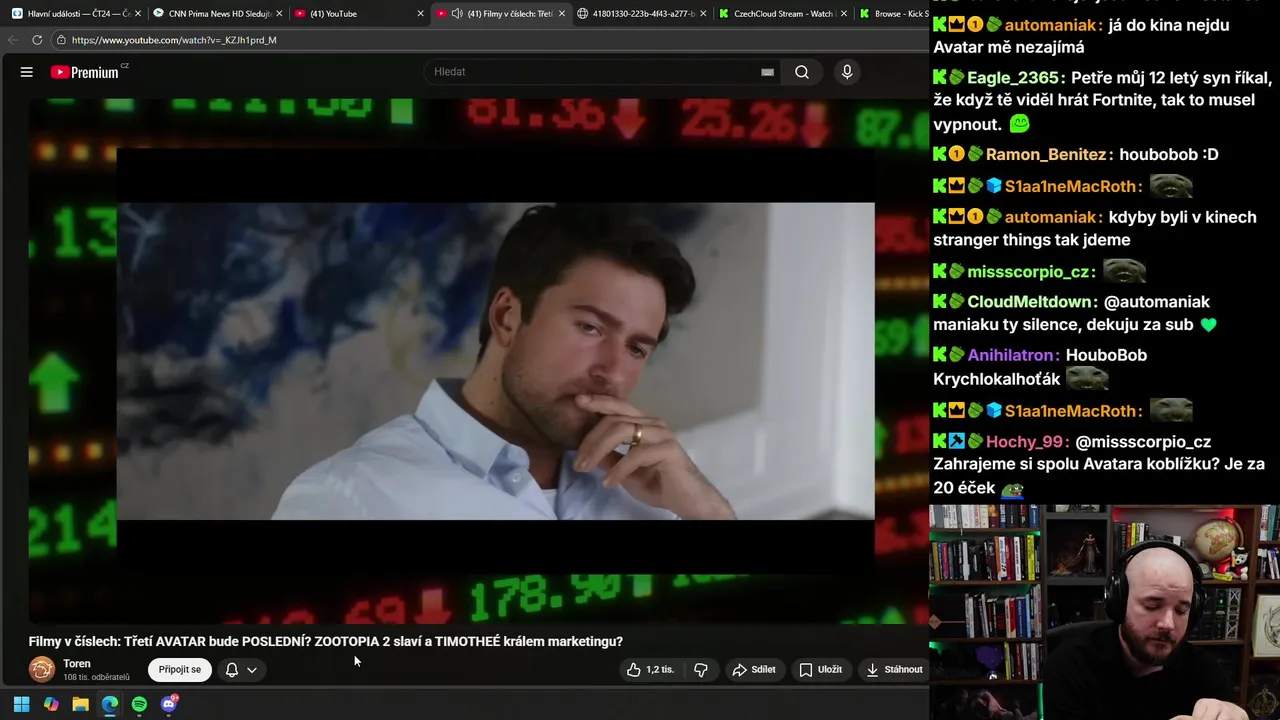Screen dimensions: 1280x720
Task: Mute audio icon on Filmy v číslech tab
Action: (457, 14)
